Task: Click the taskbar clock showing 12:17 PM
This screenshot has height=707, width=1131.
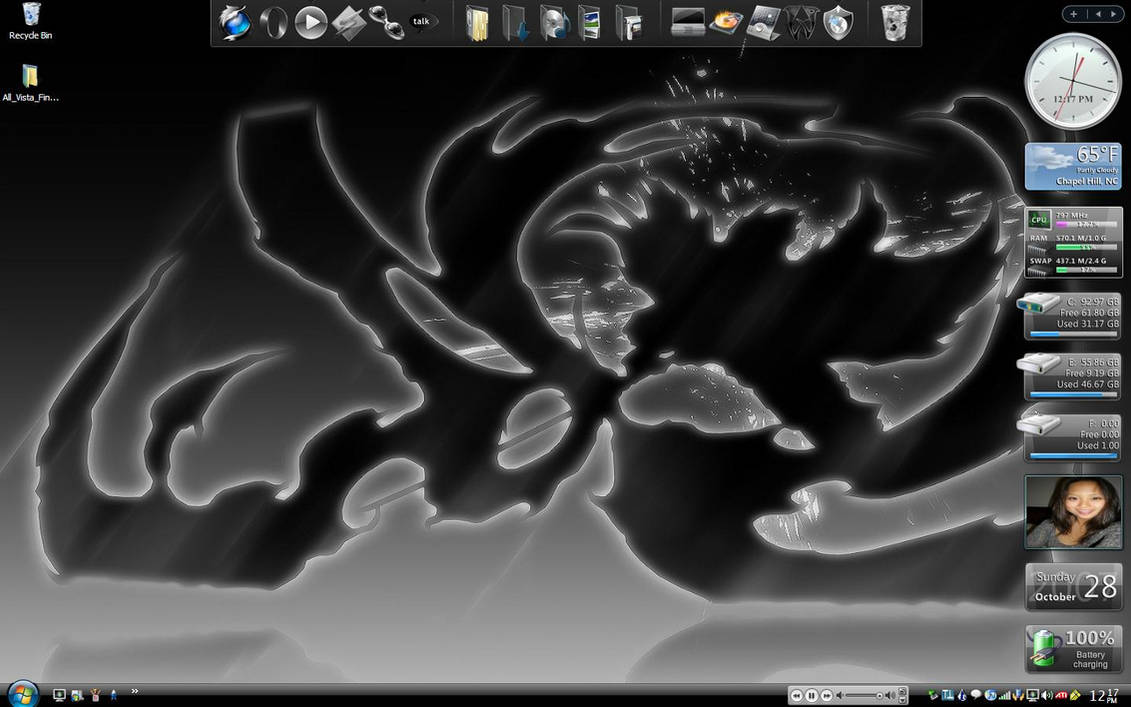Action: click(1104, 695)
